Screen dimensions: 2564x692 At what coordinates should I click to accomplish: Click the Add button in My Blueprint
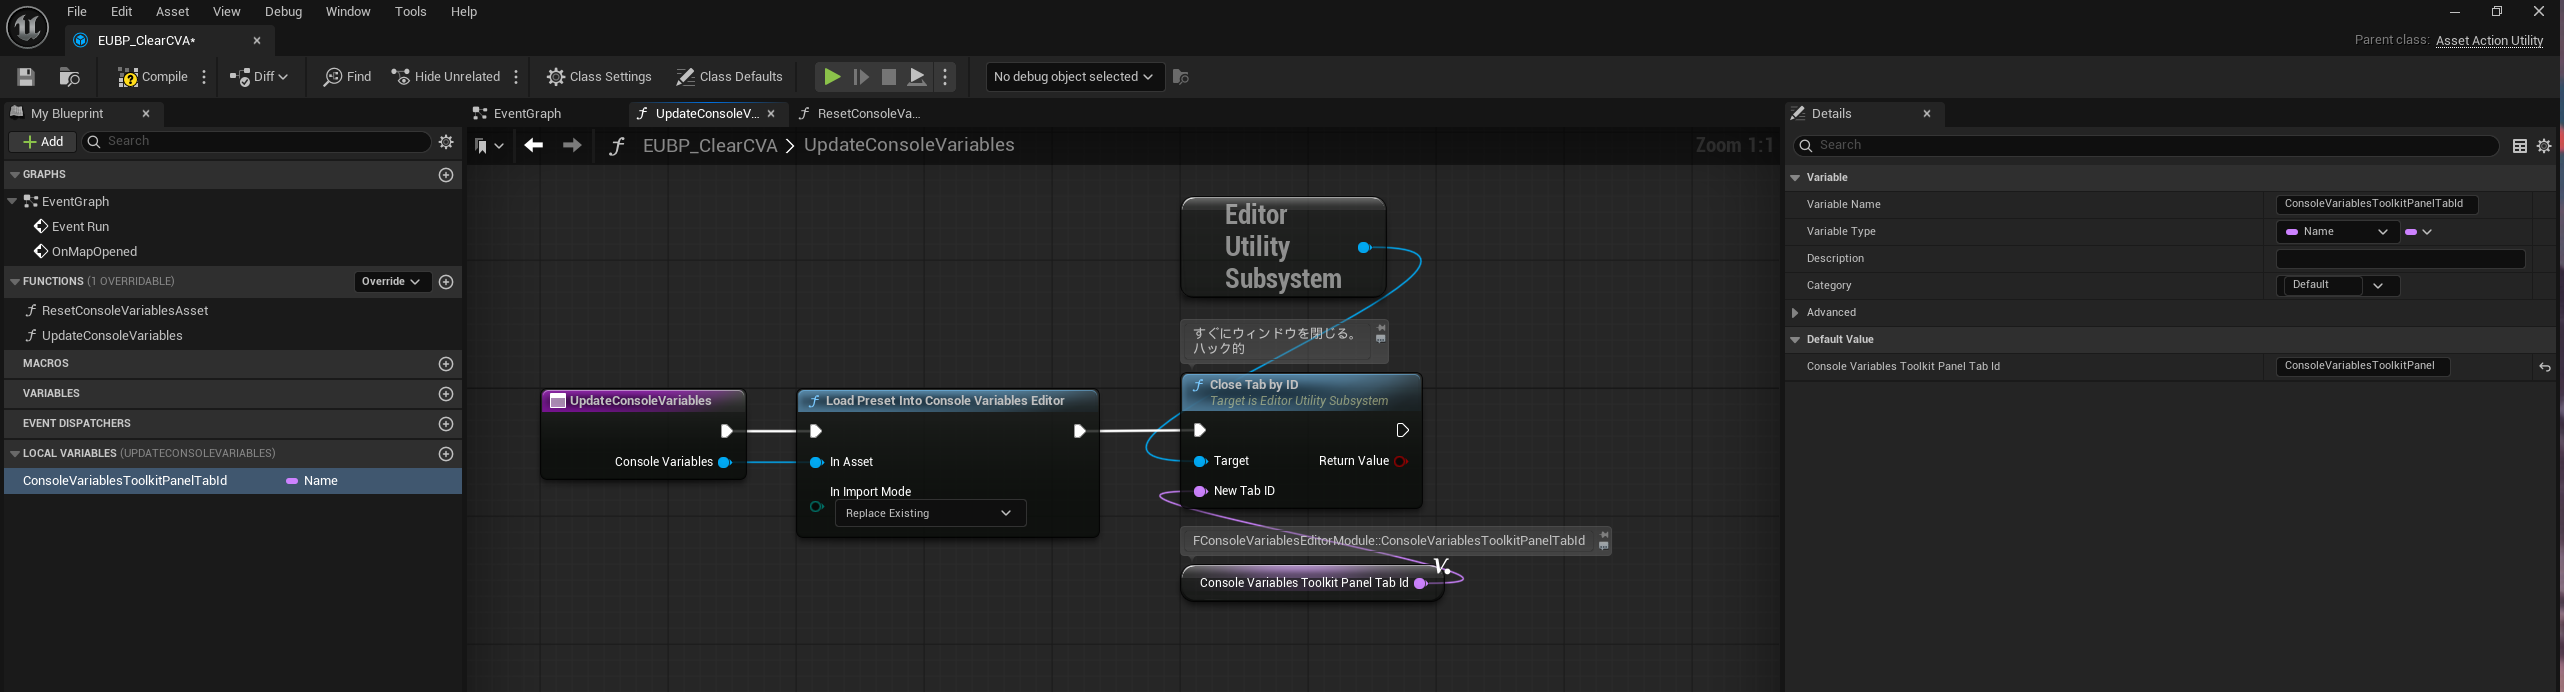tap(43, 142)
